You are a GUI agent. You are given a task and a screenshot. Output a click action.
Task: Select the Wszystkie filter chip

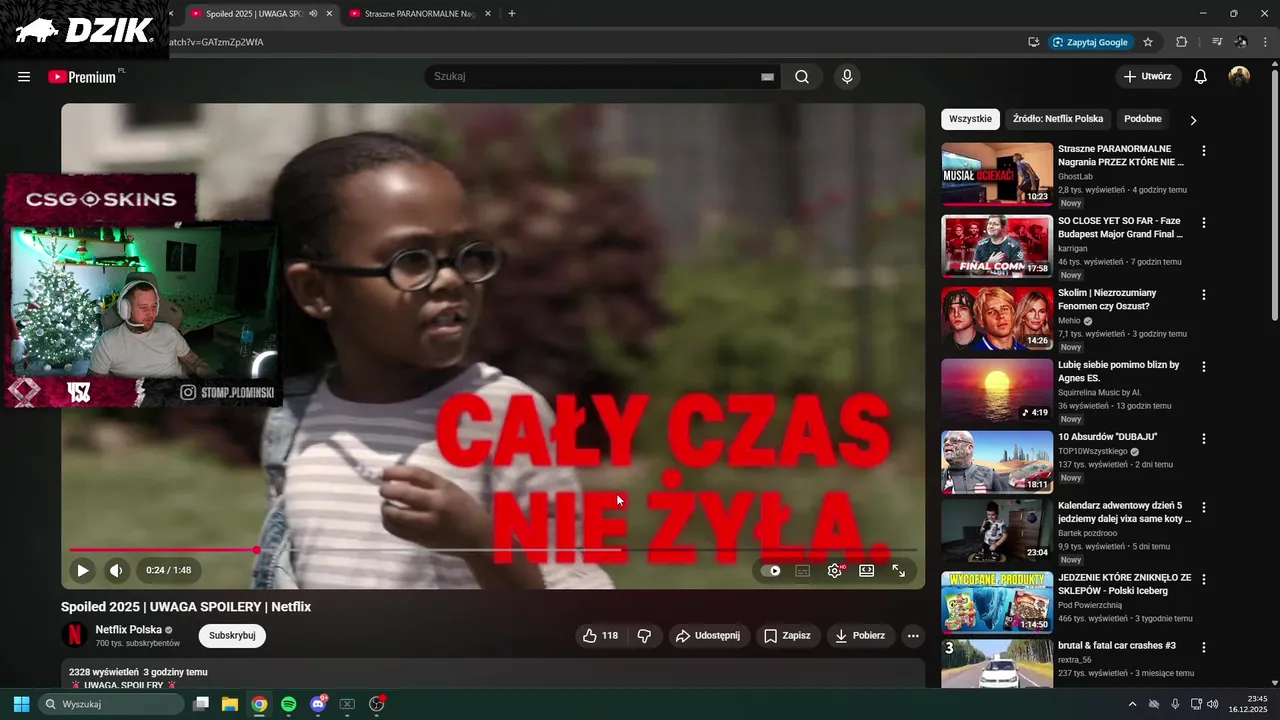[970, 119]
